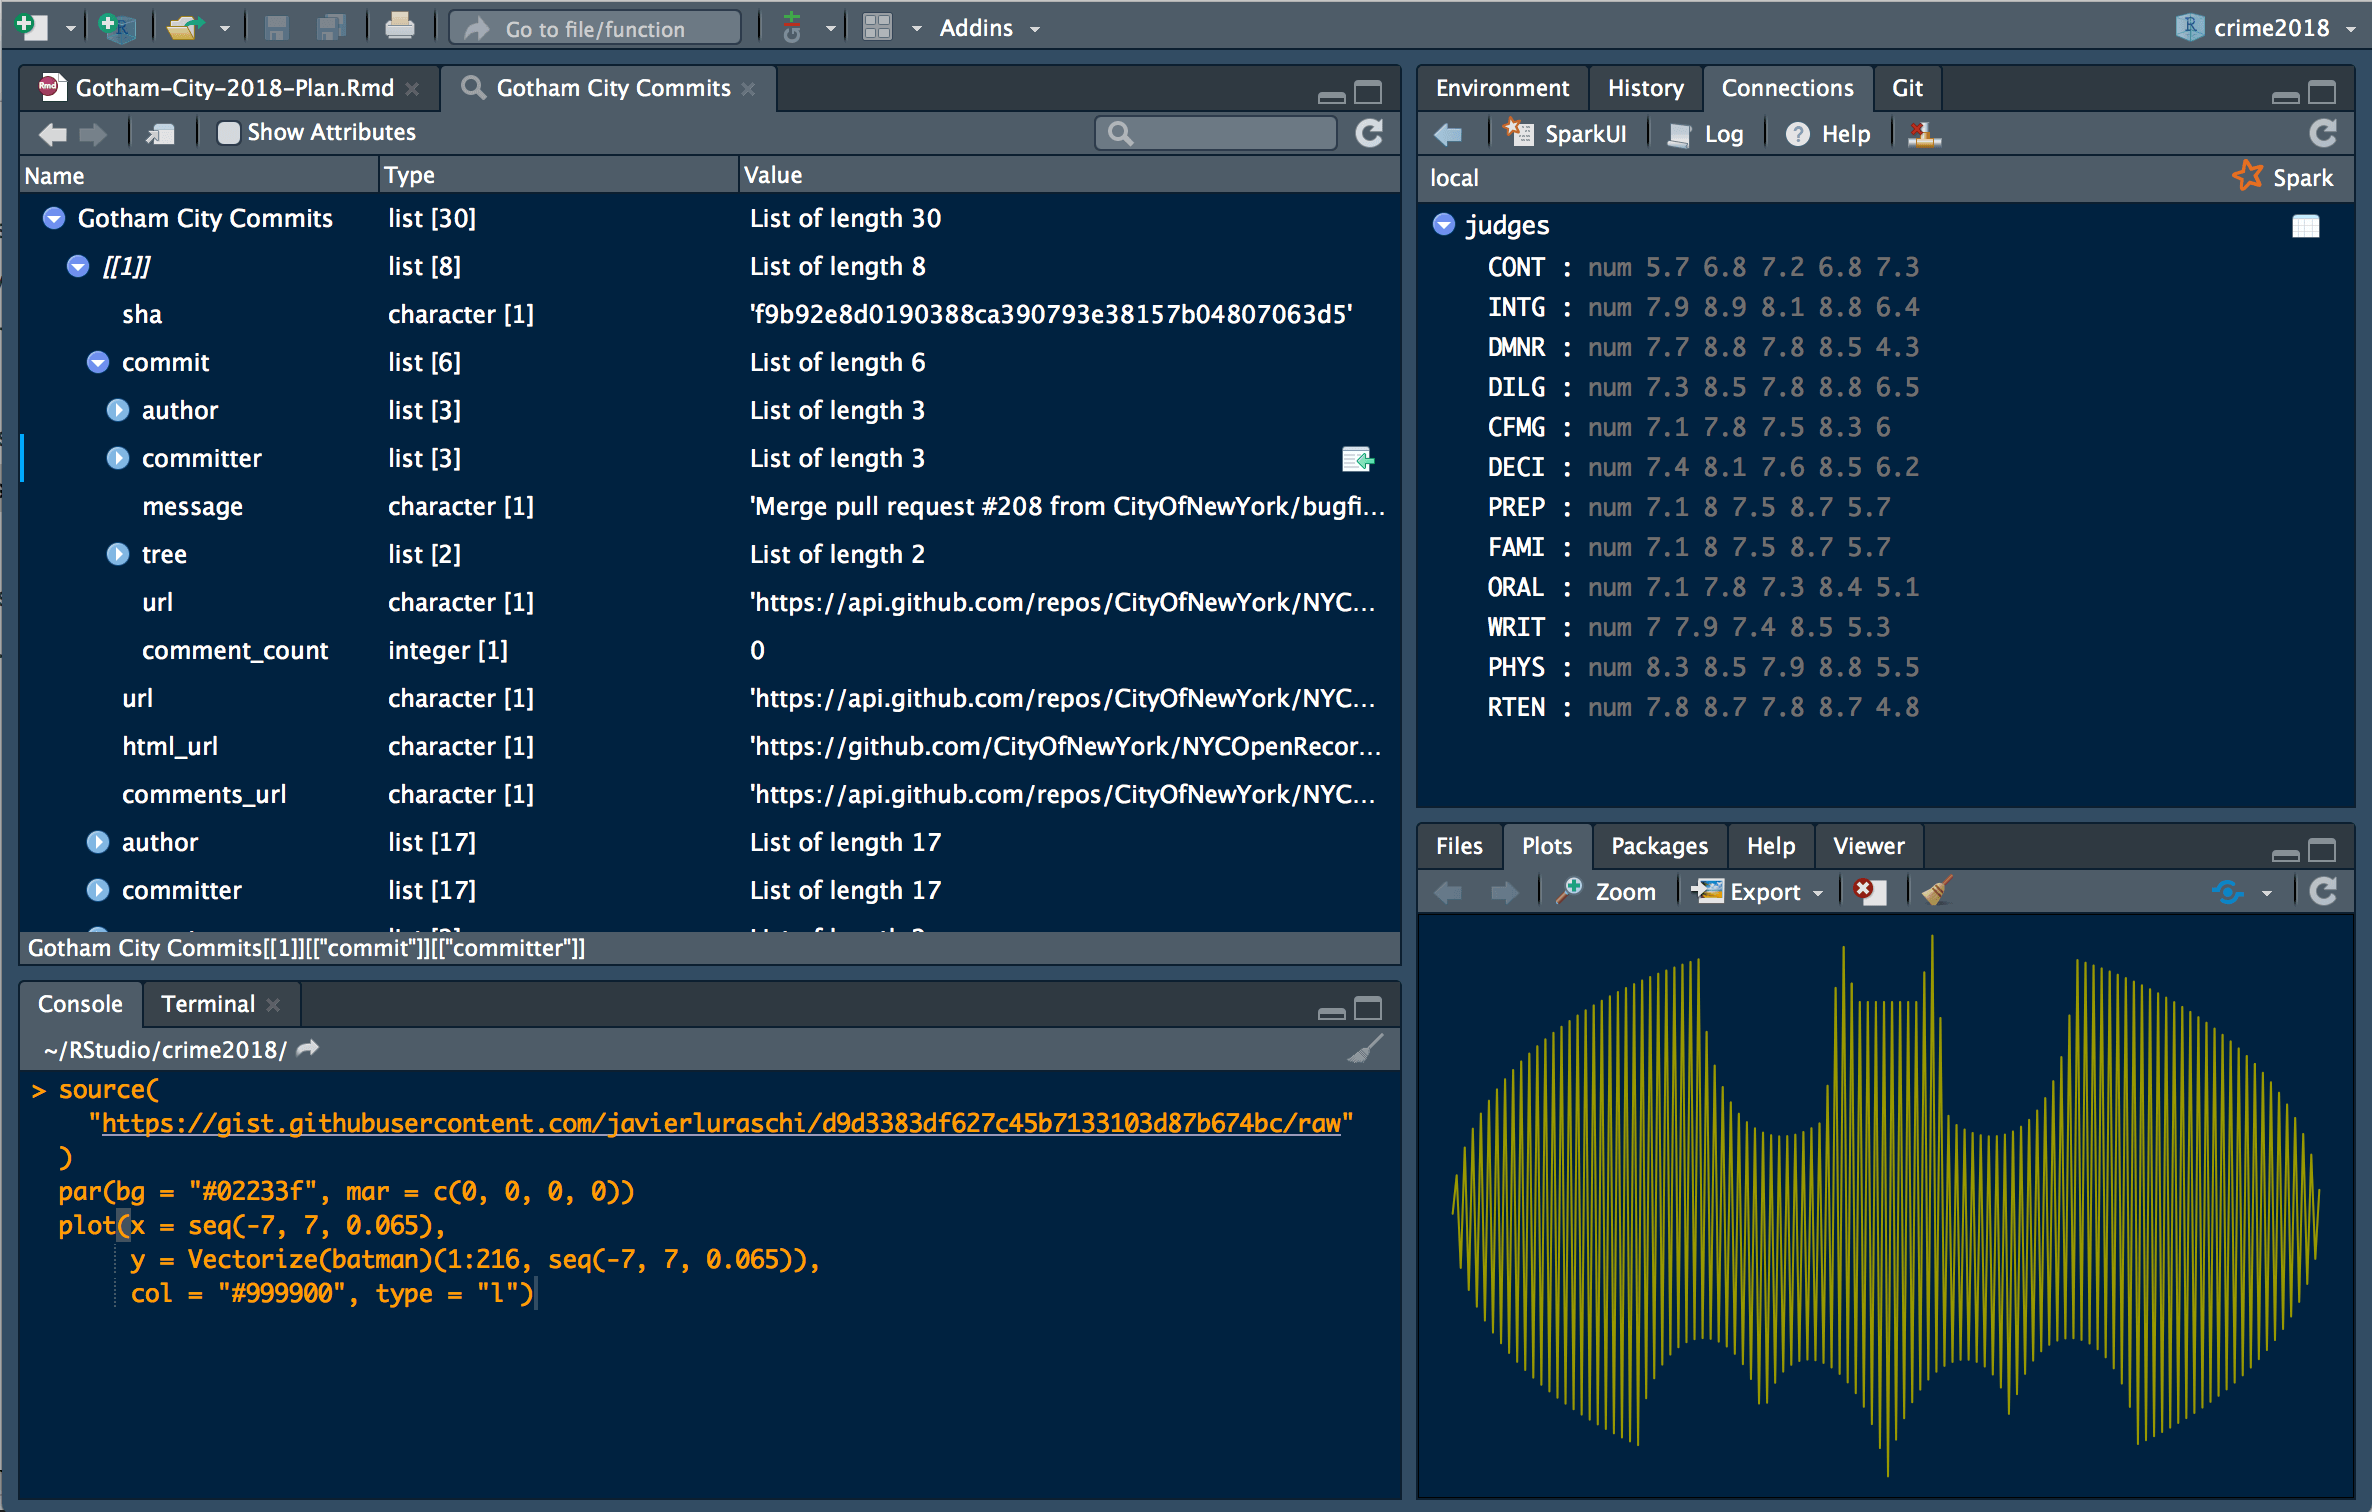Click the Go to file/function field

point(595,29)
